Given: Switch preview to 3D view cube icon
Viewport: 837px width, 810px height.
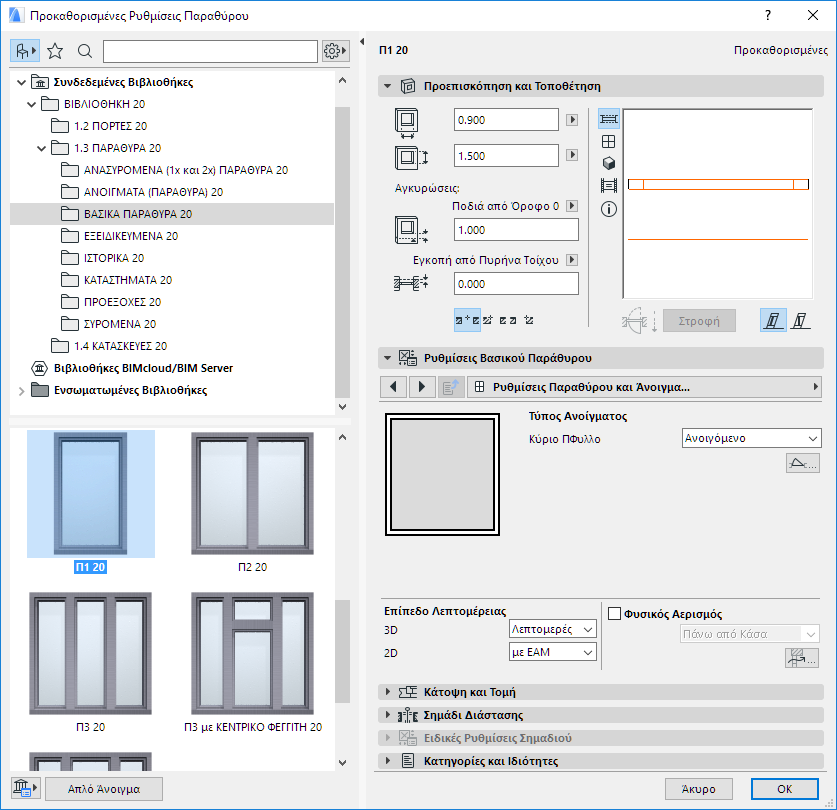Looking at the screenshot, I should (x=608, y=164).
